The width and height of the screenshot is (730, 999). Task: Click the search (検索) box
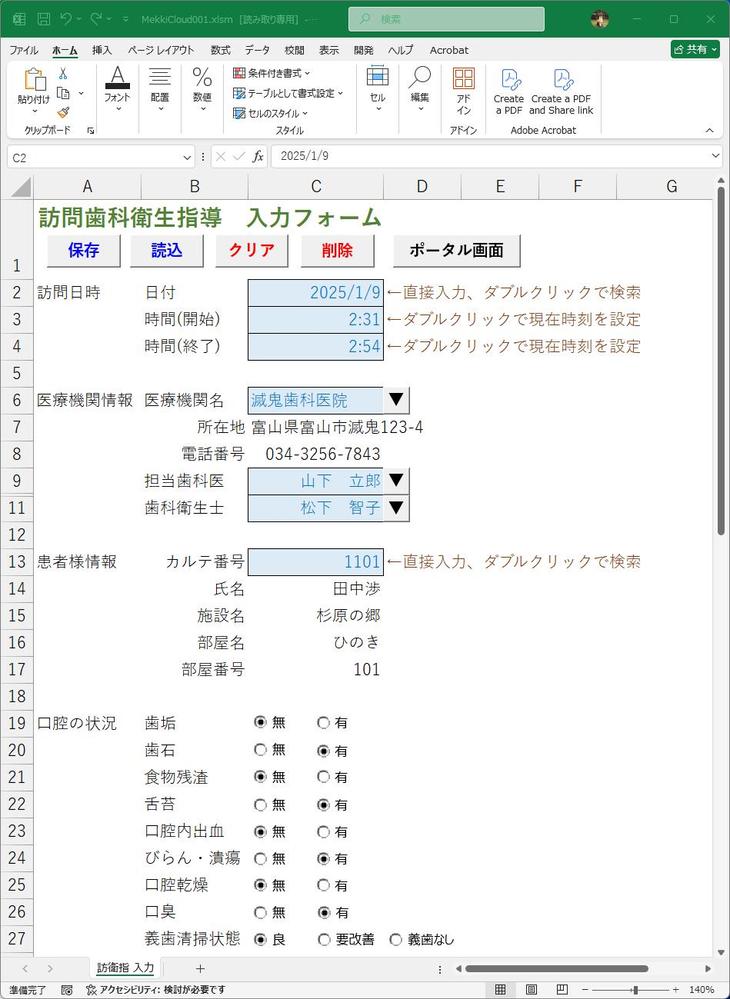click(x=446, y=19)
